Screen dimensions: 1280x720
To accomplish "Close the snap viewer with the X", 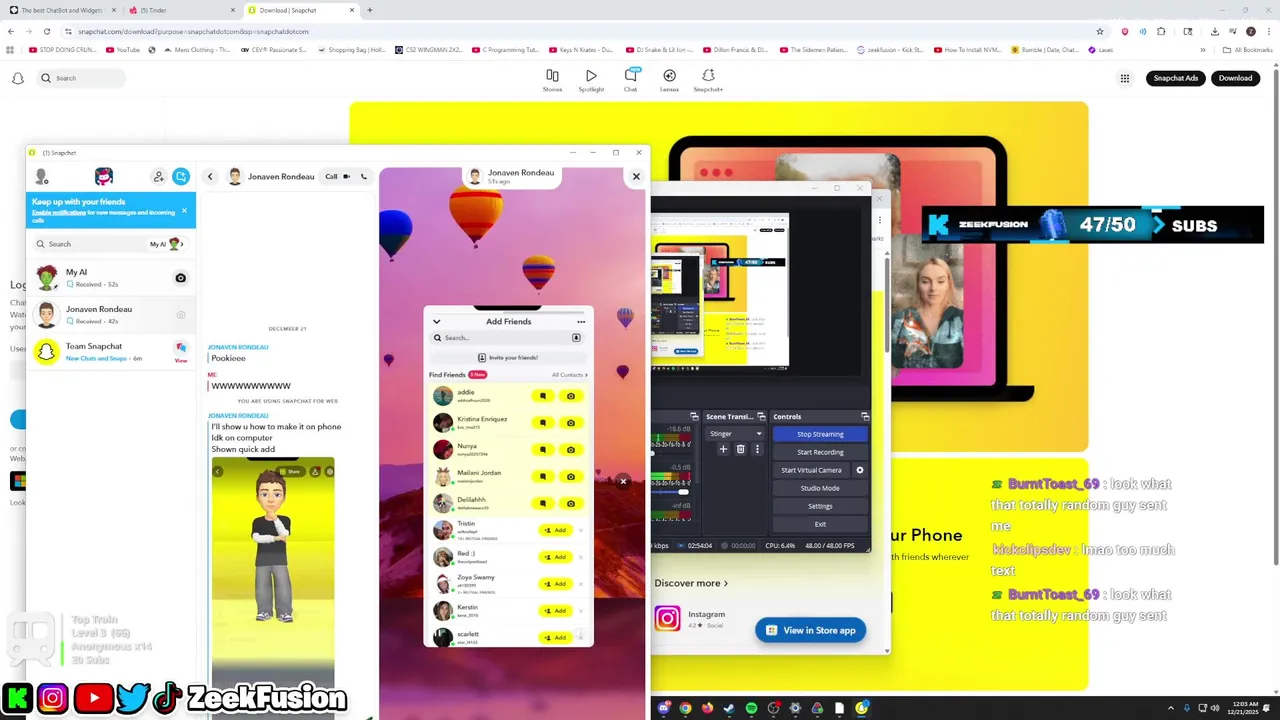I will [636, 176].
